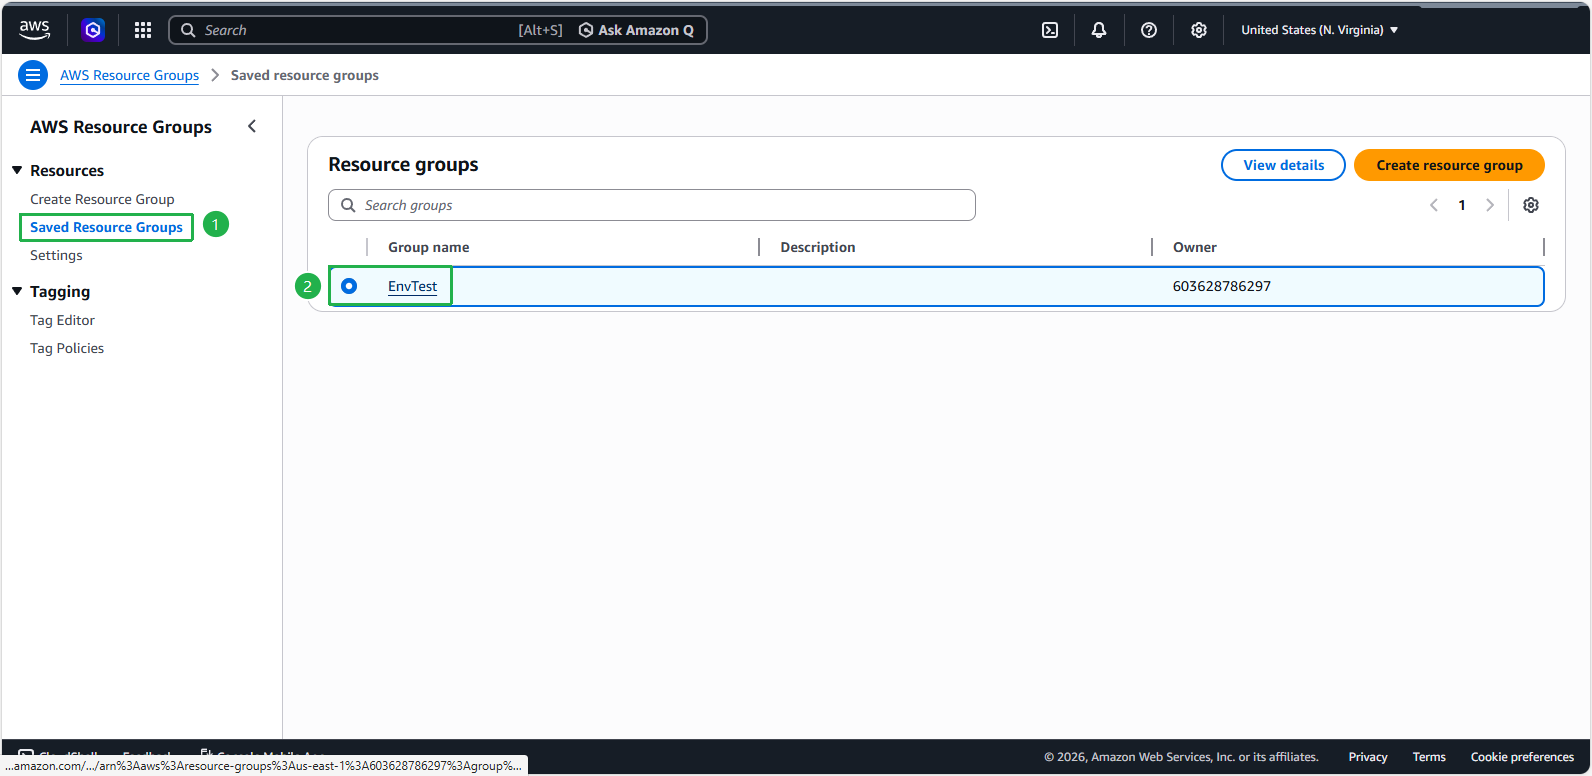1592x776 pixels.
Task: Click the View details button
Action: tap(1283, 165)
